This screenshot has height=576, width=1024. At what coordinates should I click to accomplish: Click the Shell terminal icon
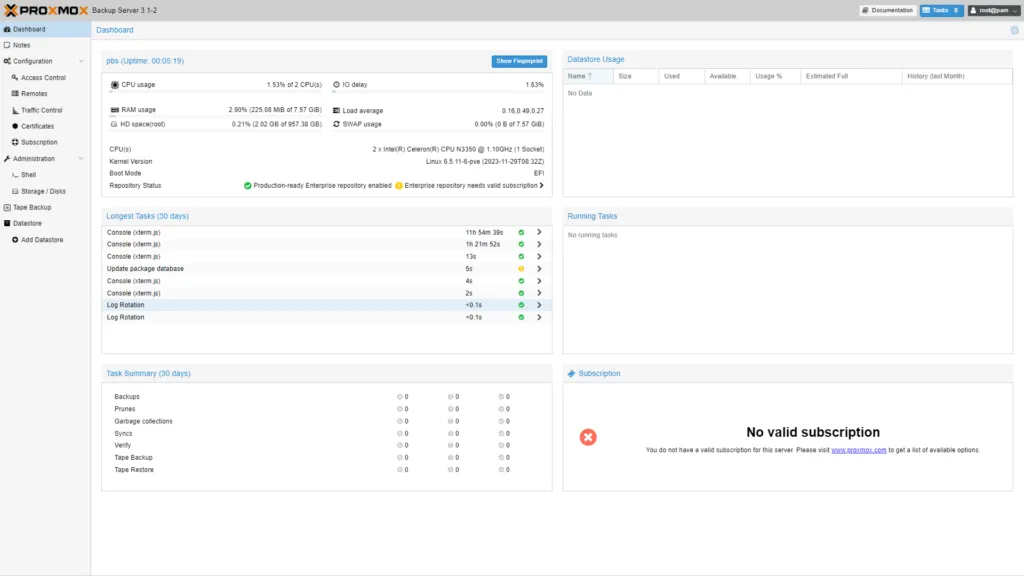14,175
